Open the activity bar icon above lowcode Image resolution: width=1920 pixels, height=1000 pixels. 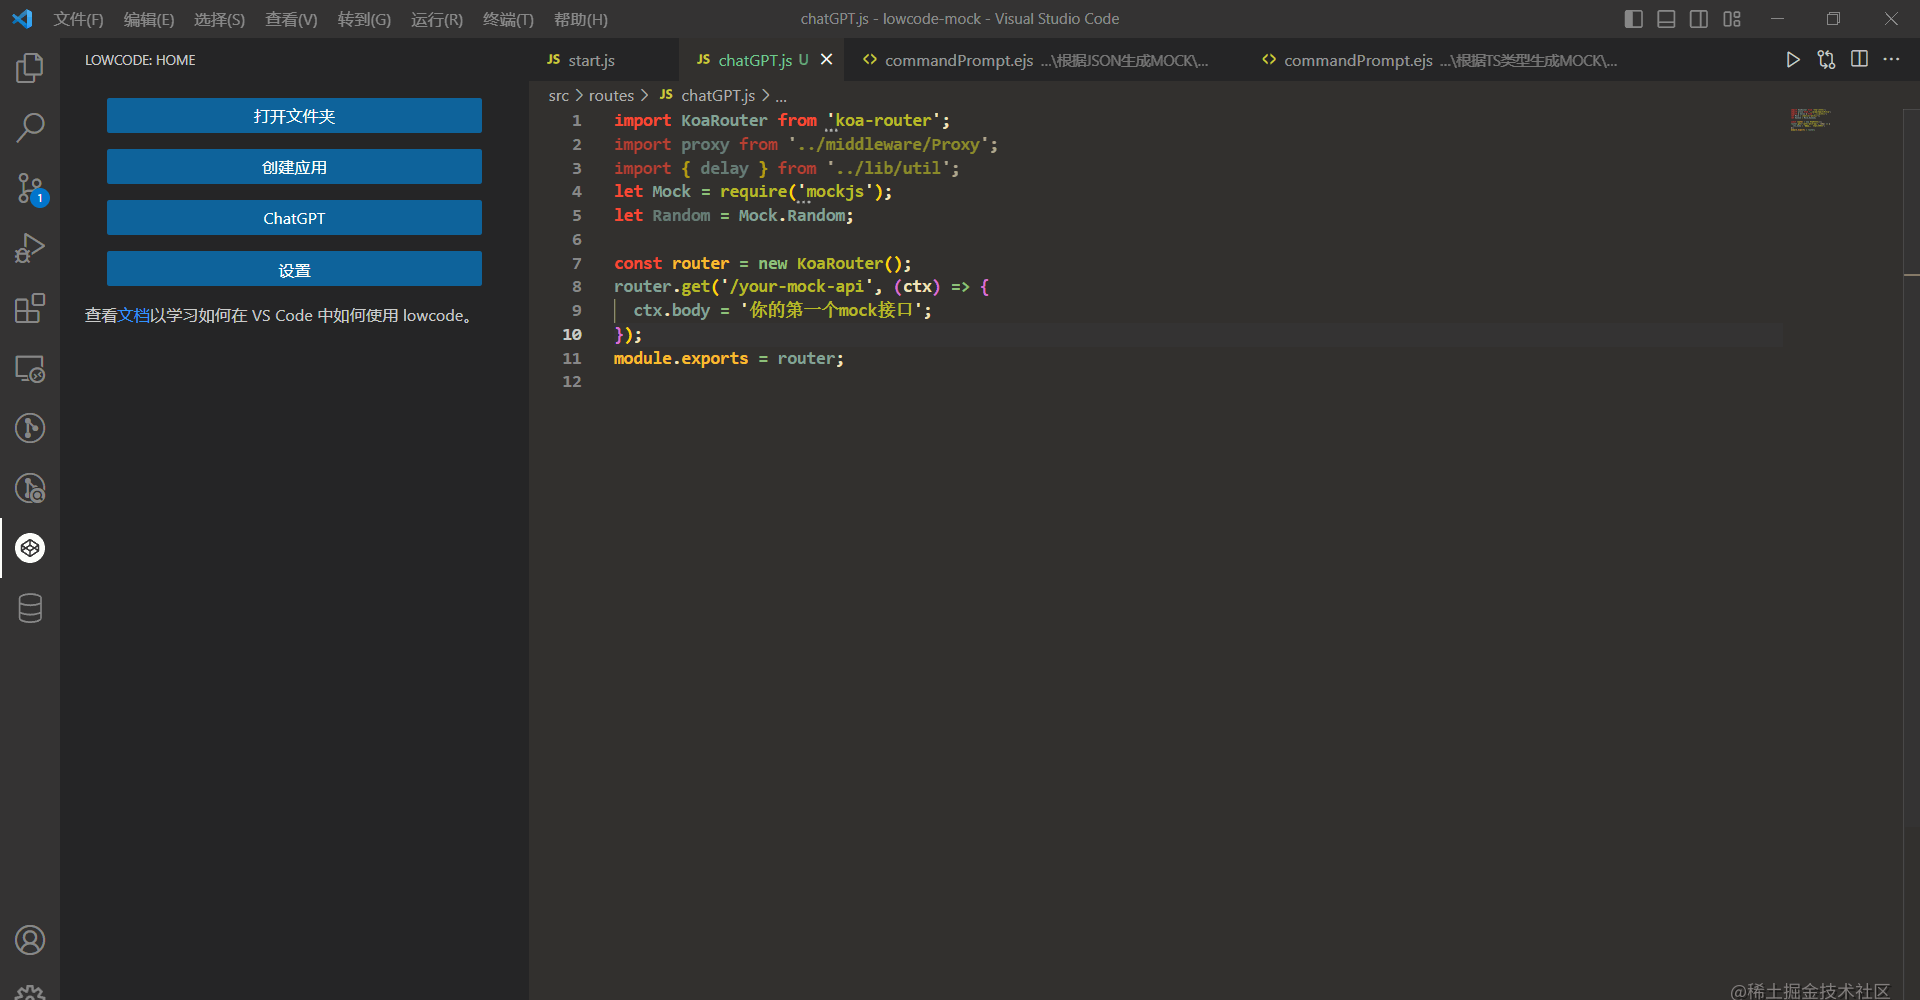tap(30, 488)
